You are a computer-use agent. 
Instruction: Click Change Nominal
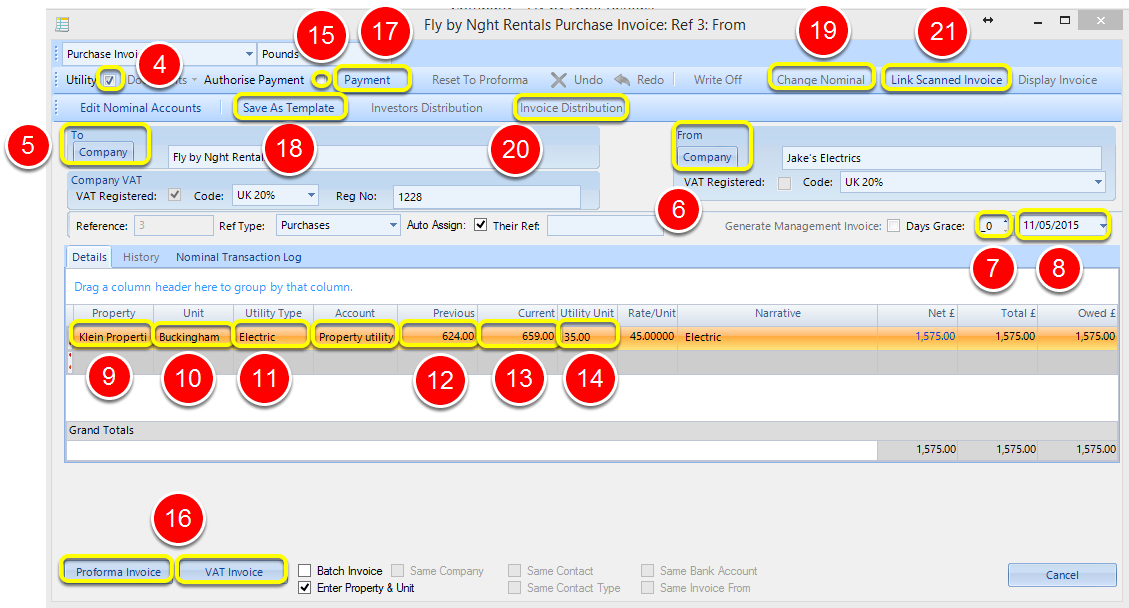point(820,80)
